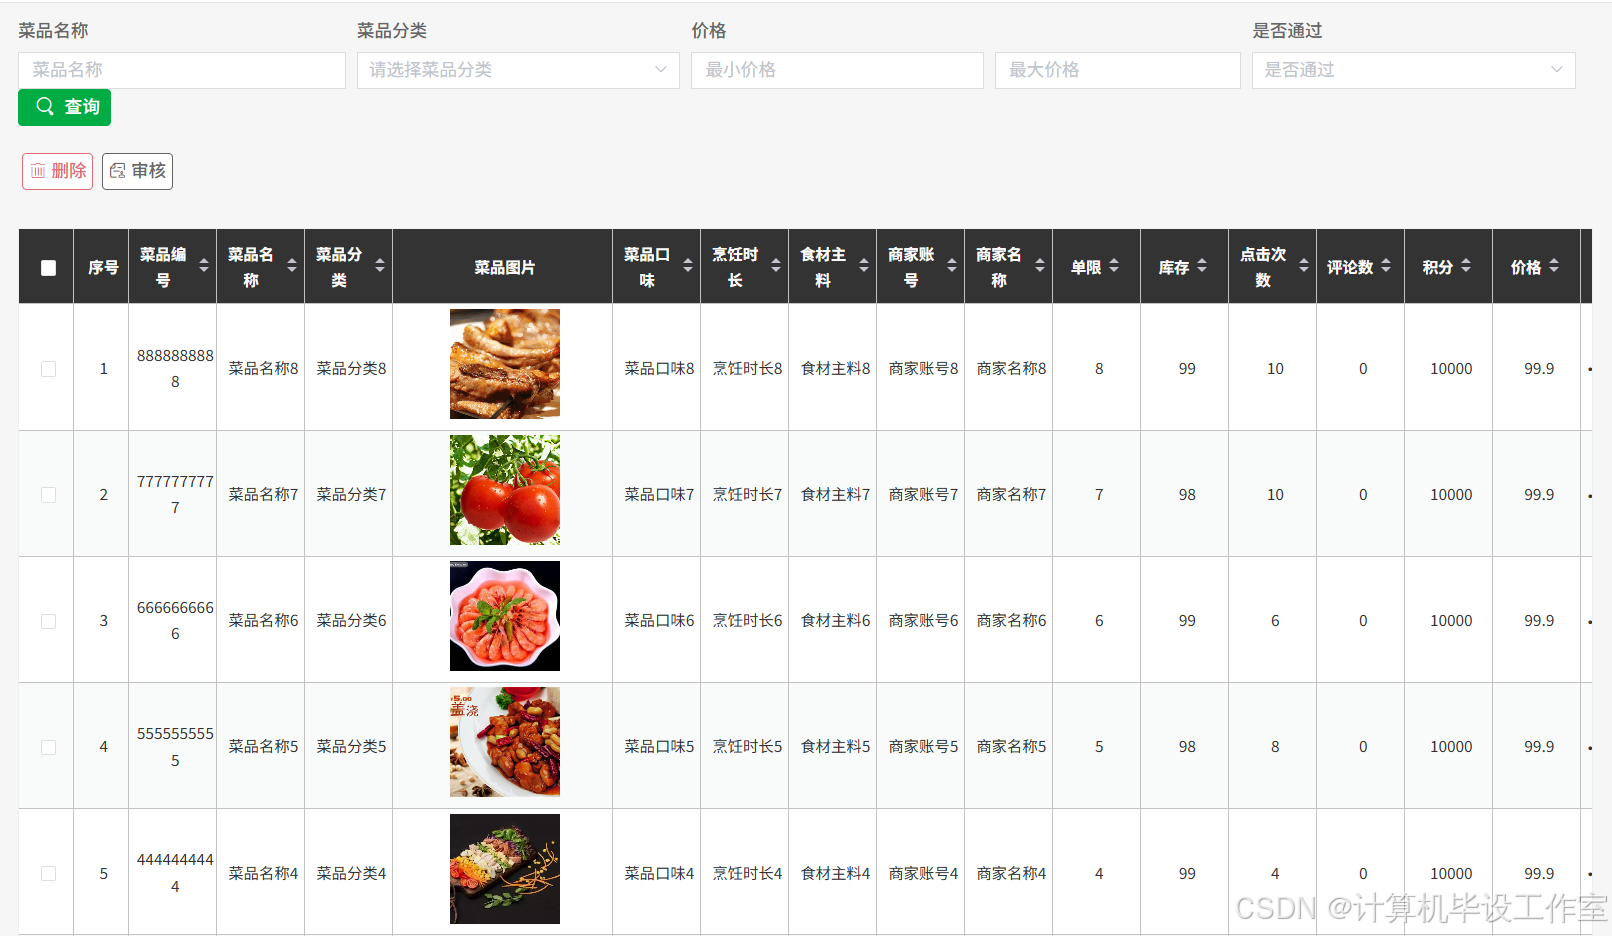Sort by 点击次数 using its arrows

[x=1304, y=266]
